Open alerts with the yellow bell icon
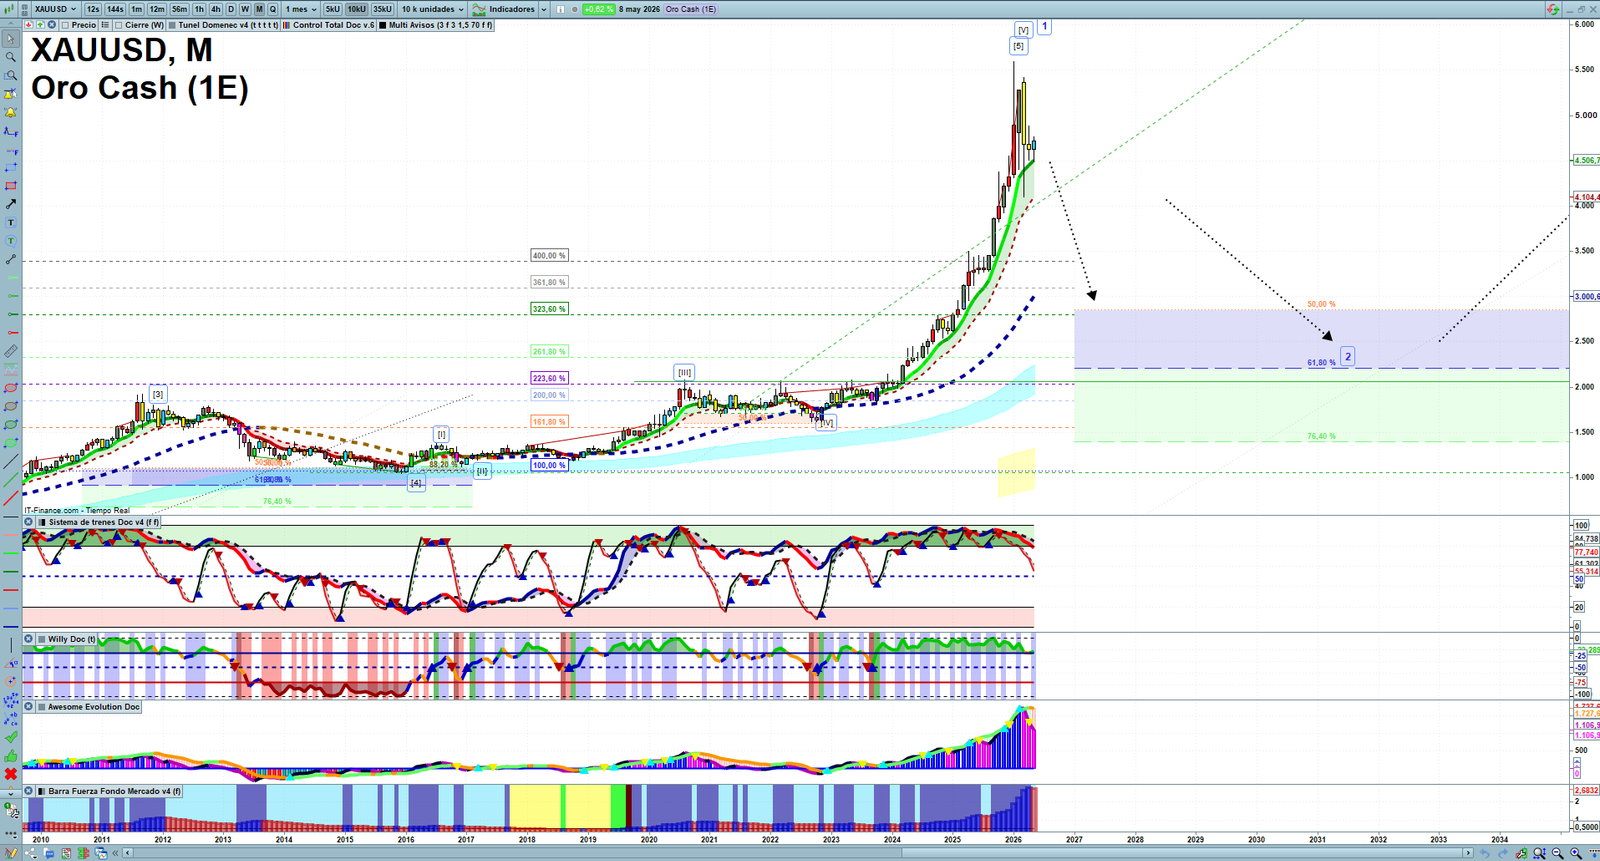 [11, 113]
